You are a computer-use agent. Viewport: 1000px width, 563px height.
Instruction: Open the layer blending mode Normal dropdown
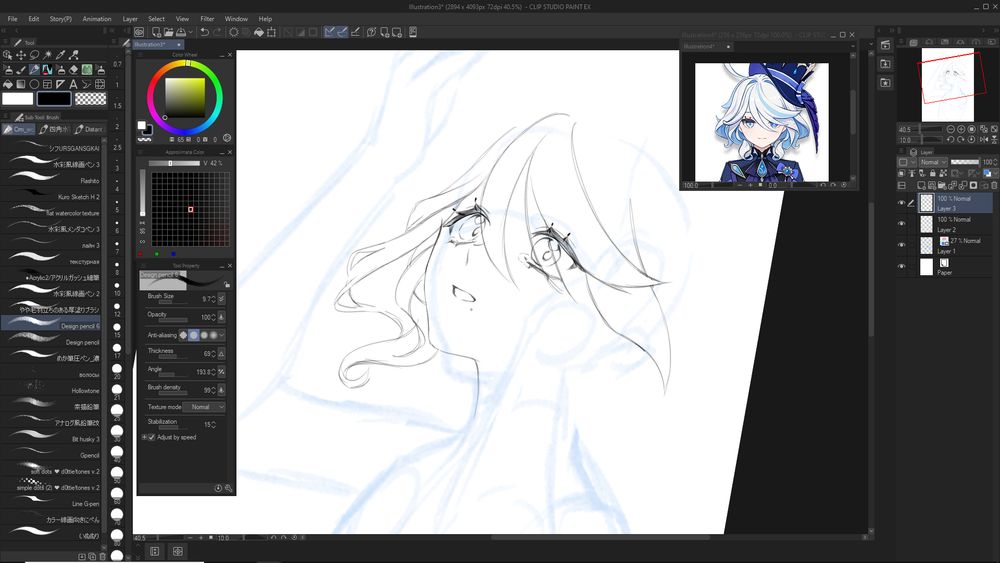click(933, 162)
